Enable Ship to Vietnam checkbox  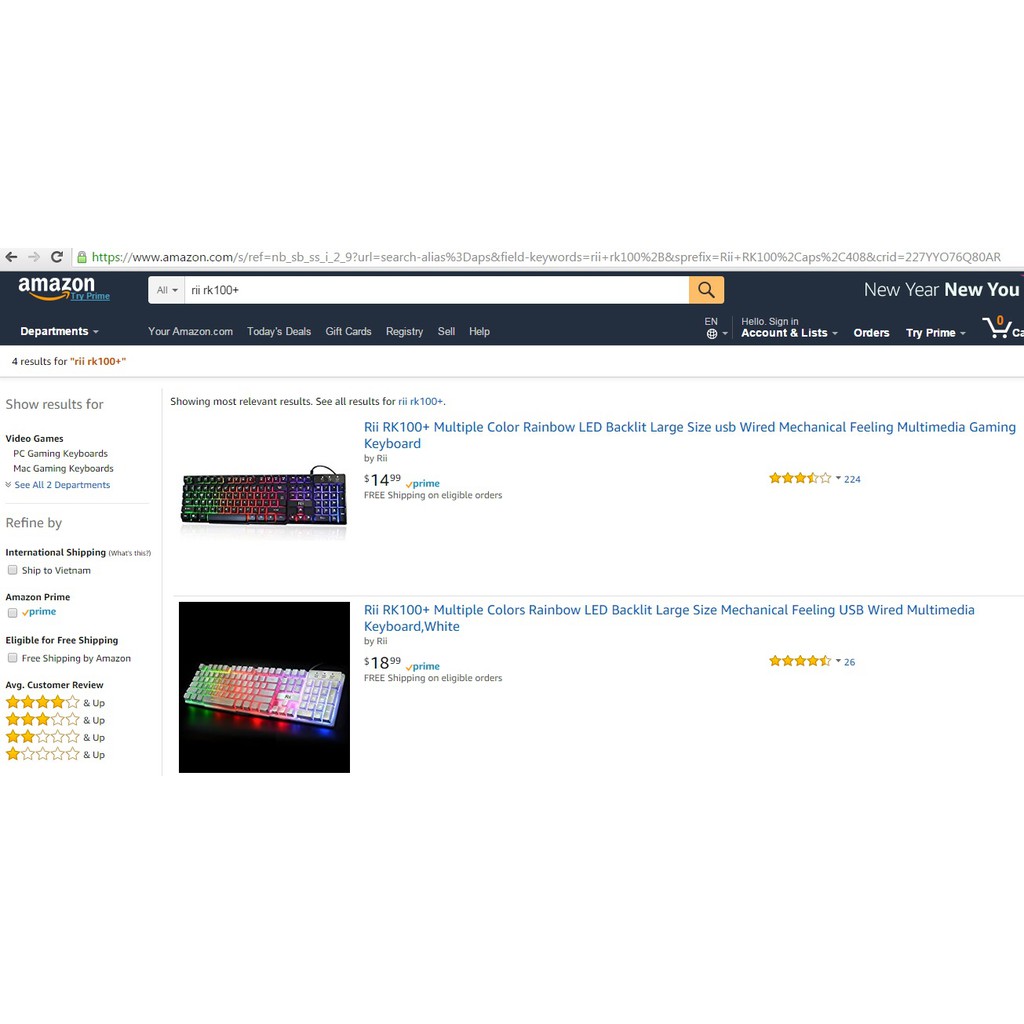click(x=12, y=570)
